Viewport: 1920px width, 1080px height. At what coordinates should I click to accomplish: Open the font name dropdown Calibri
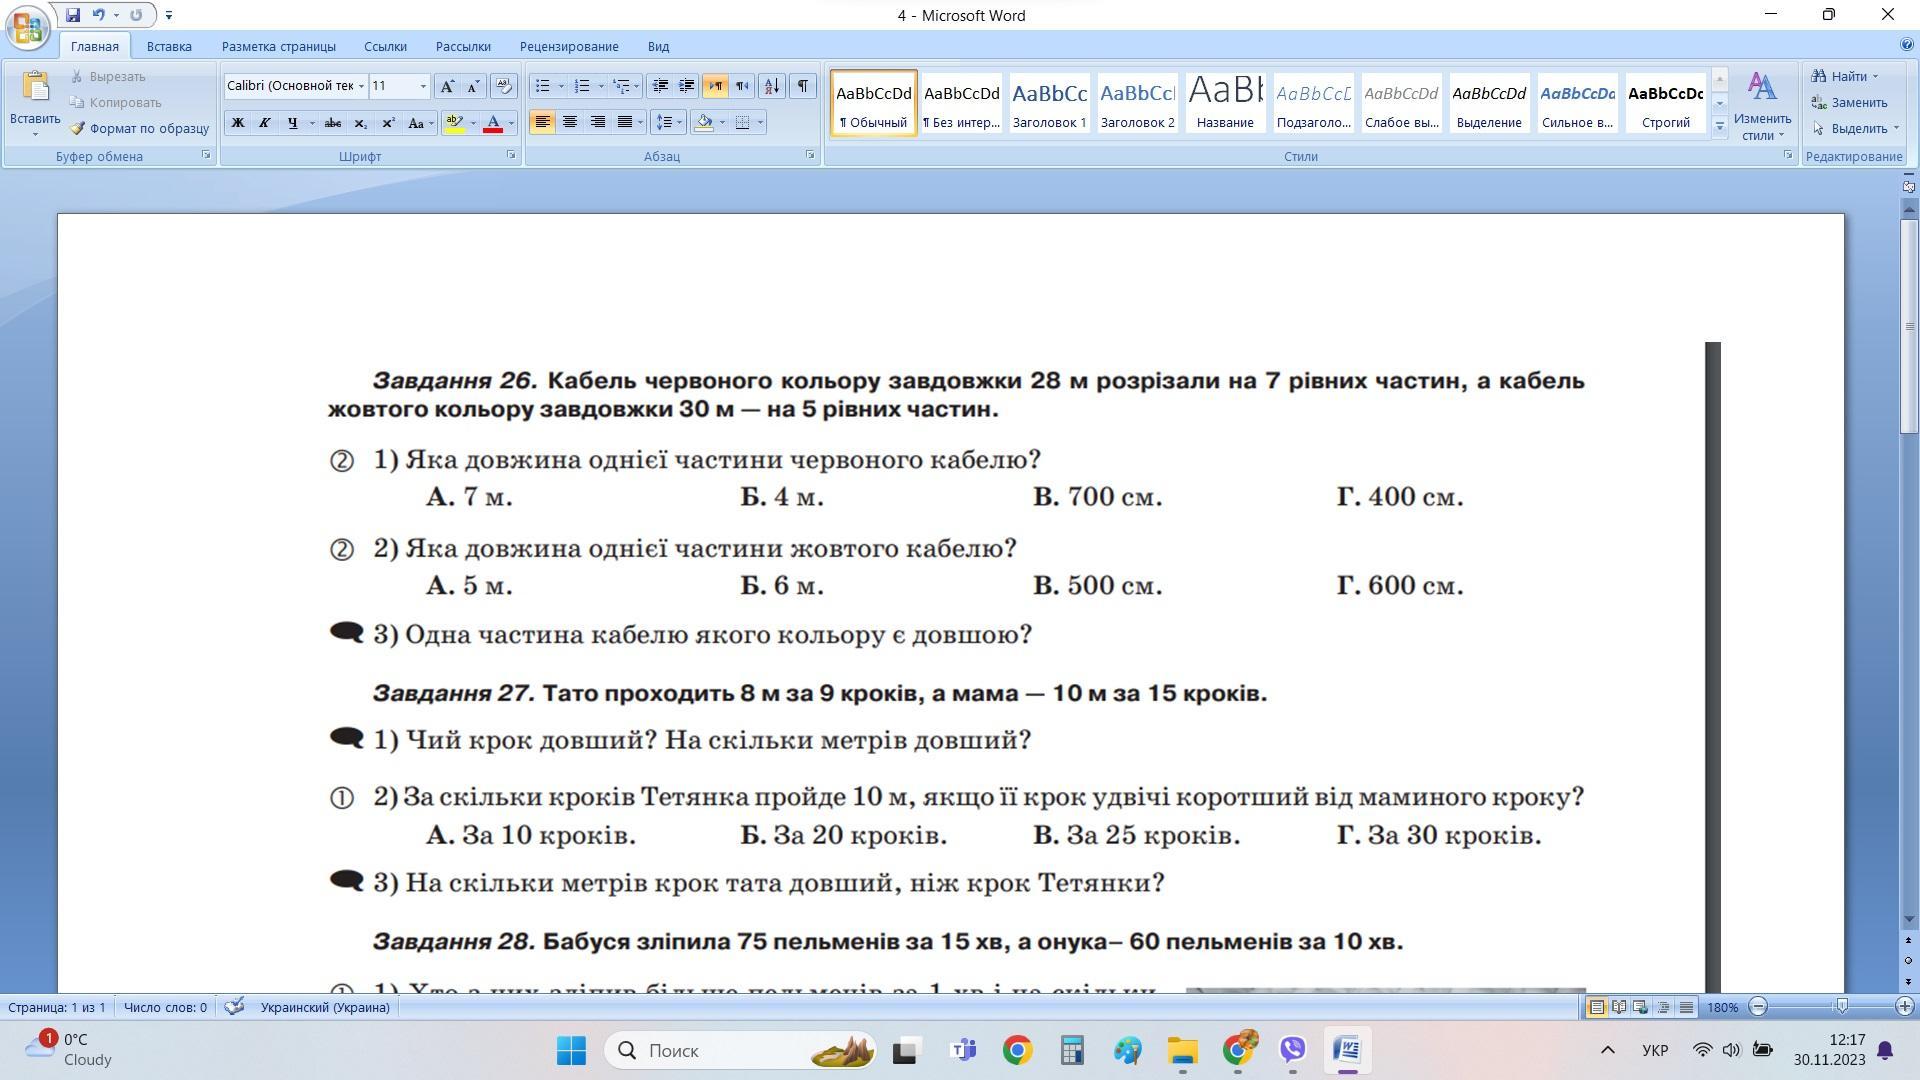coord(361,86)
